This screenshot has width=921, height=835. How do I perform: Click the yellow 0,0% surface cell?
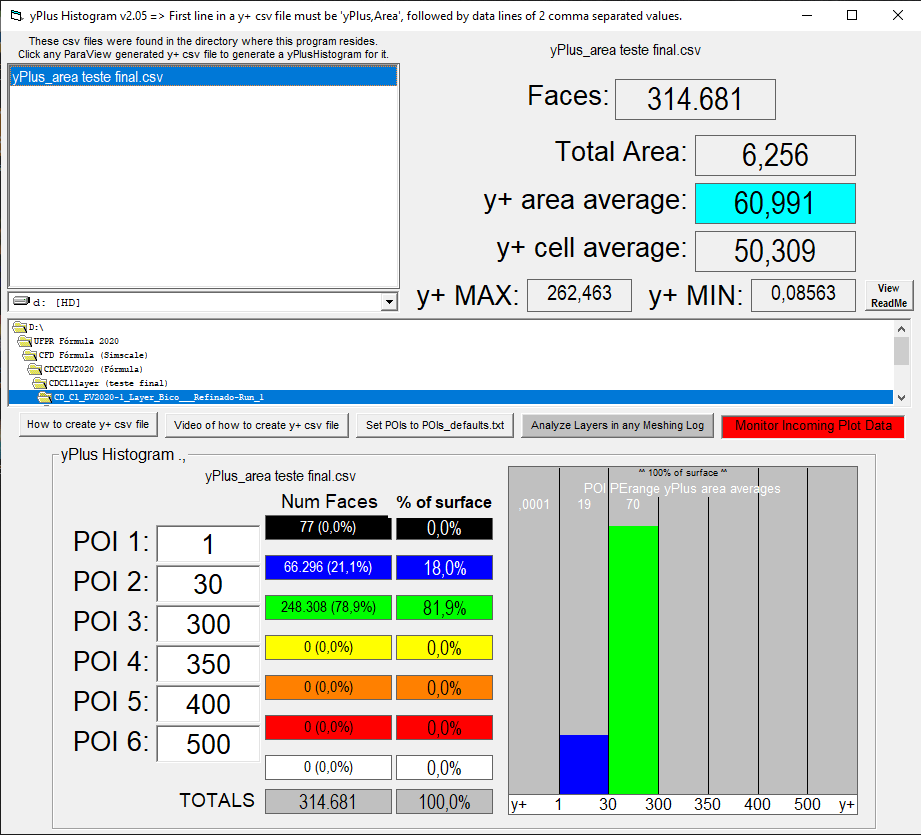click(x=444, y=647)
